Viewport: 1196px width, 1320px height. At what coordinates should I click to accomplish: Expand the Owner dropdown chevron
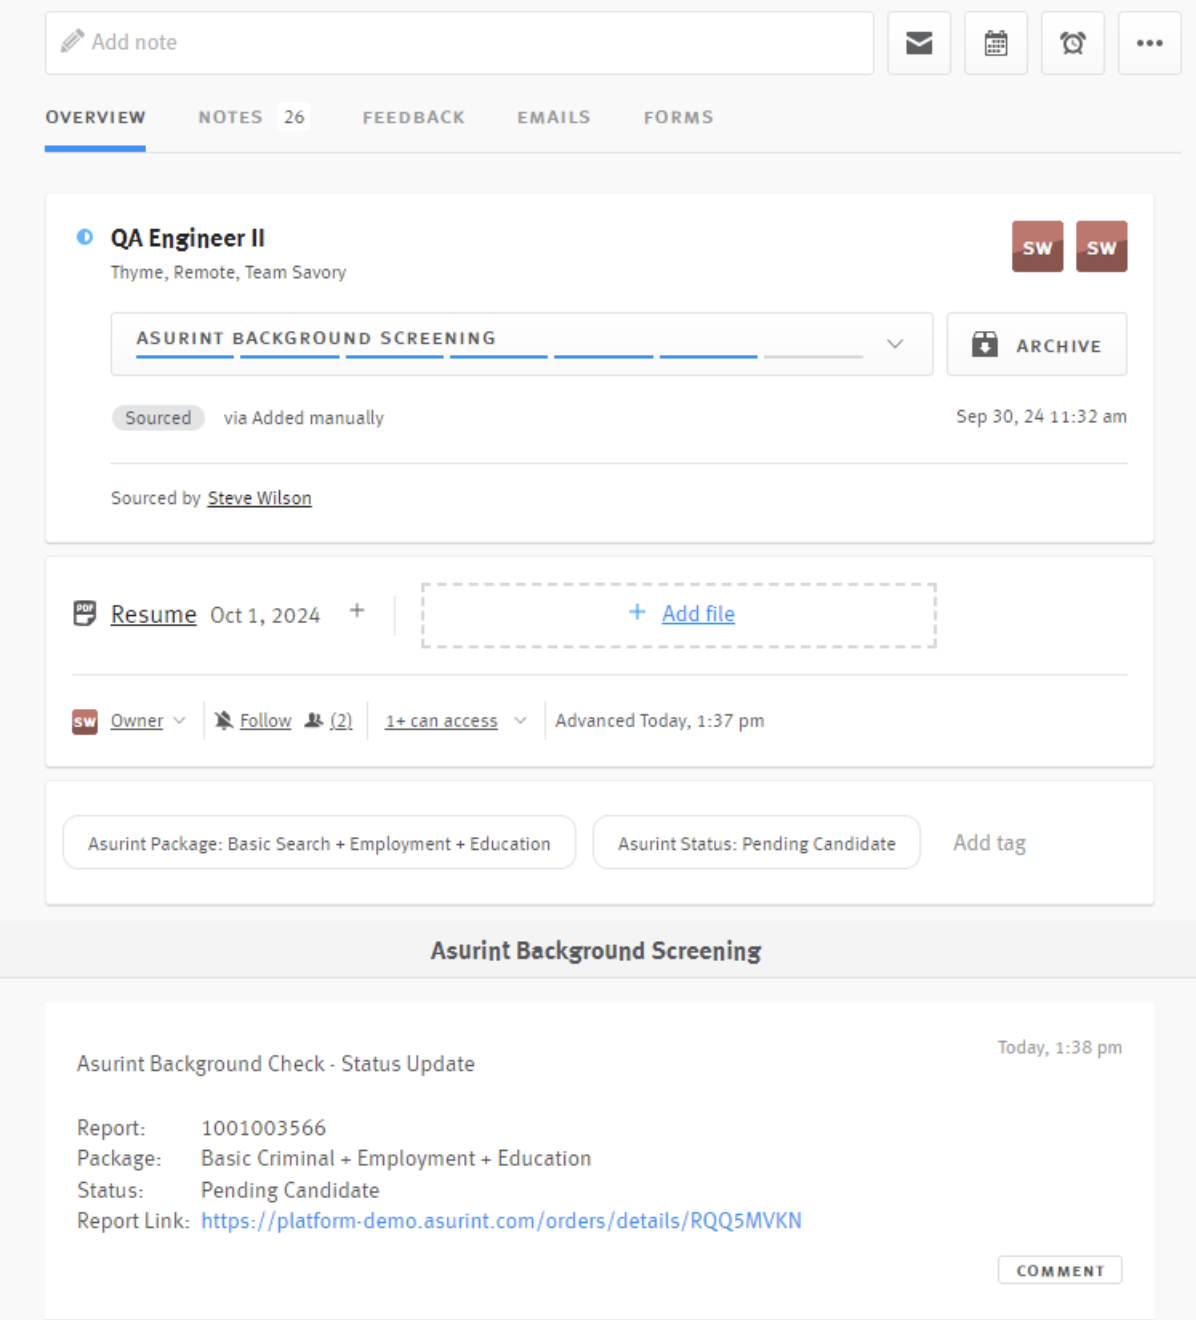pos(179,720)
